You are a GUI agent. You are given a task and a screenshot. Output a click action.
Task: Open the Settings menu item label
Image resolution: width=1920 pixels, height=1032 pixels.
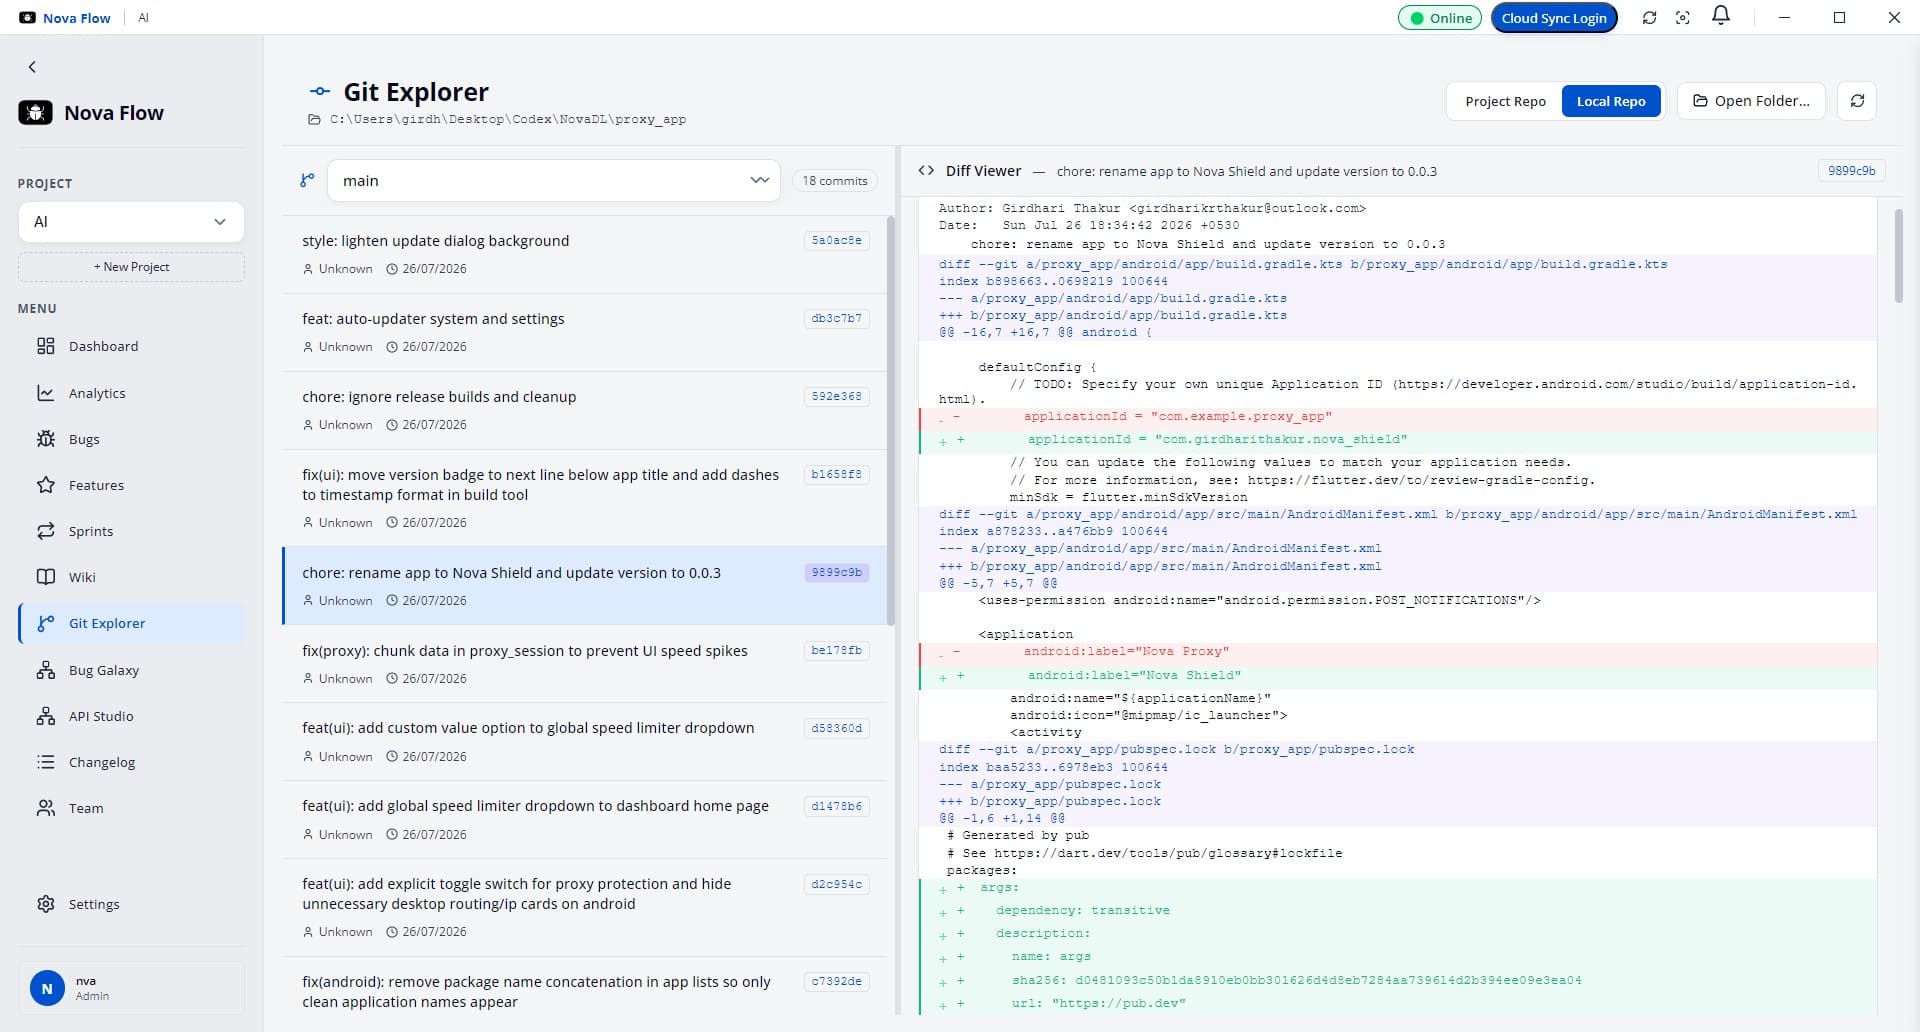click(x=94, y=904)
